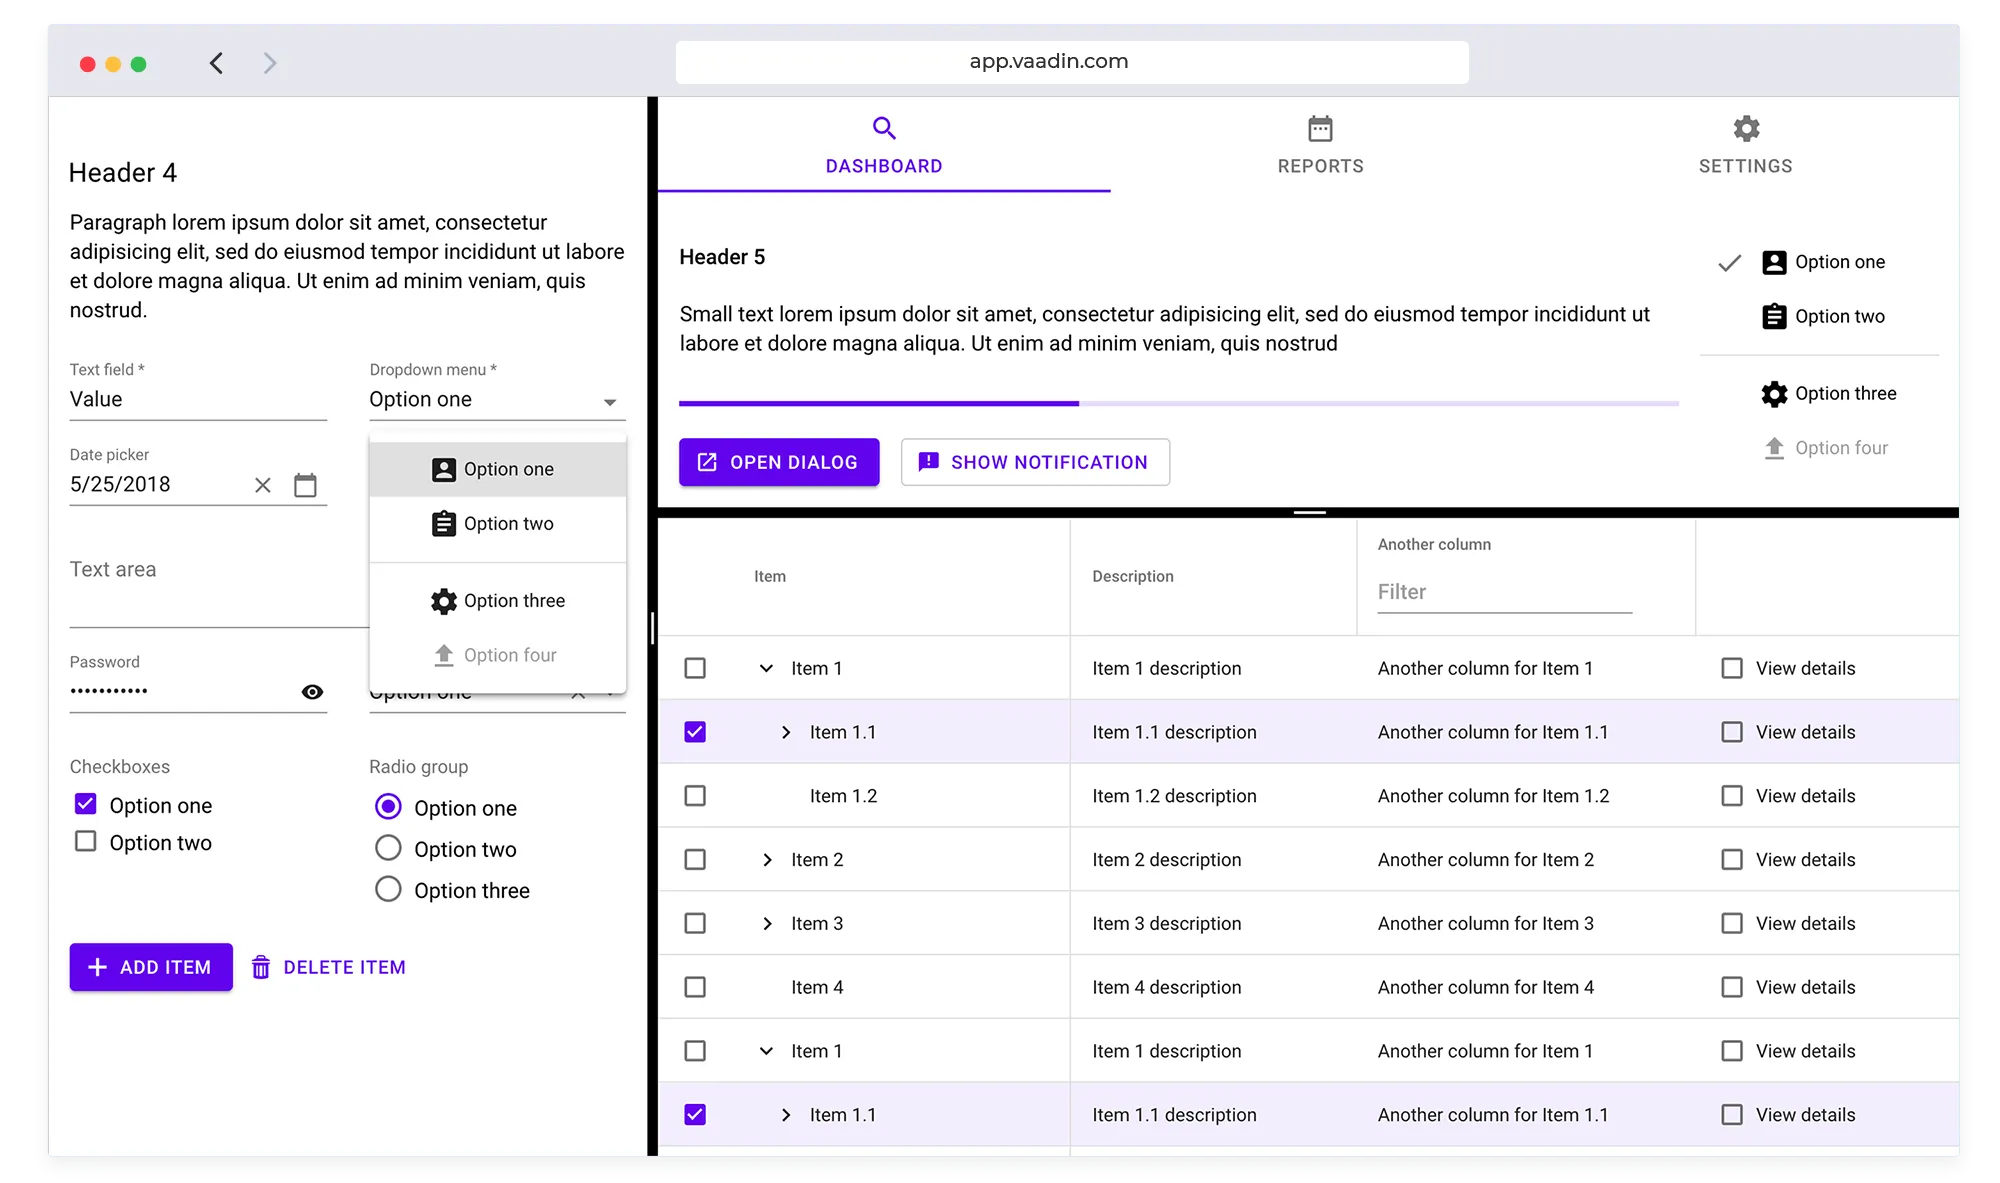
Task: Switch to the Reports tab
Action: [1321, 145]
